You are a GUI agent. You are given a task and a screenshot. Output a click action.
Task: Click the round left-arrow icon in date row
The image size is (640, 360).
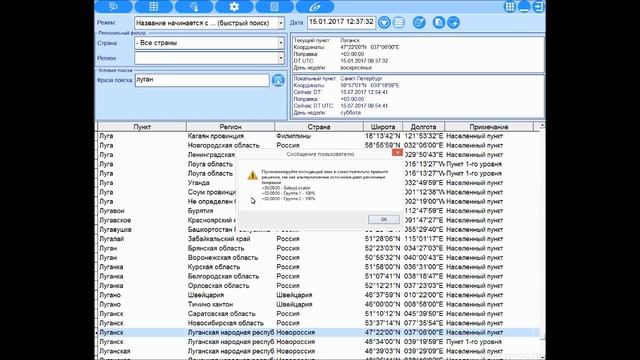453,22
